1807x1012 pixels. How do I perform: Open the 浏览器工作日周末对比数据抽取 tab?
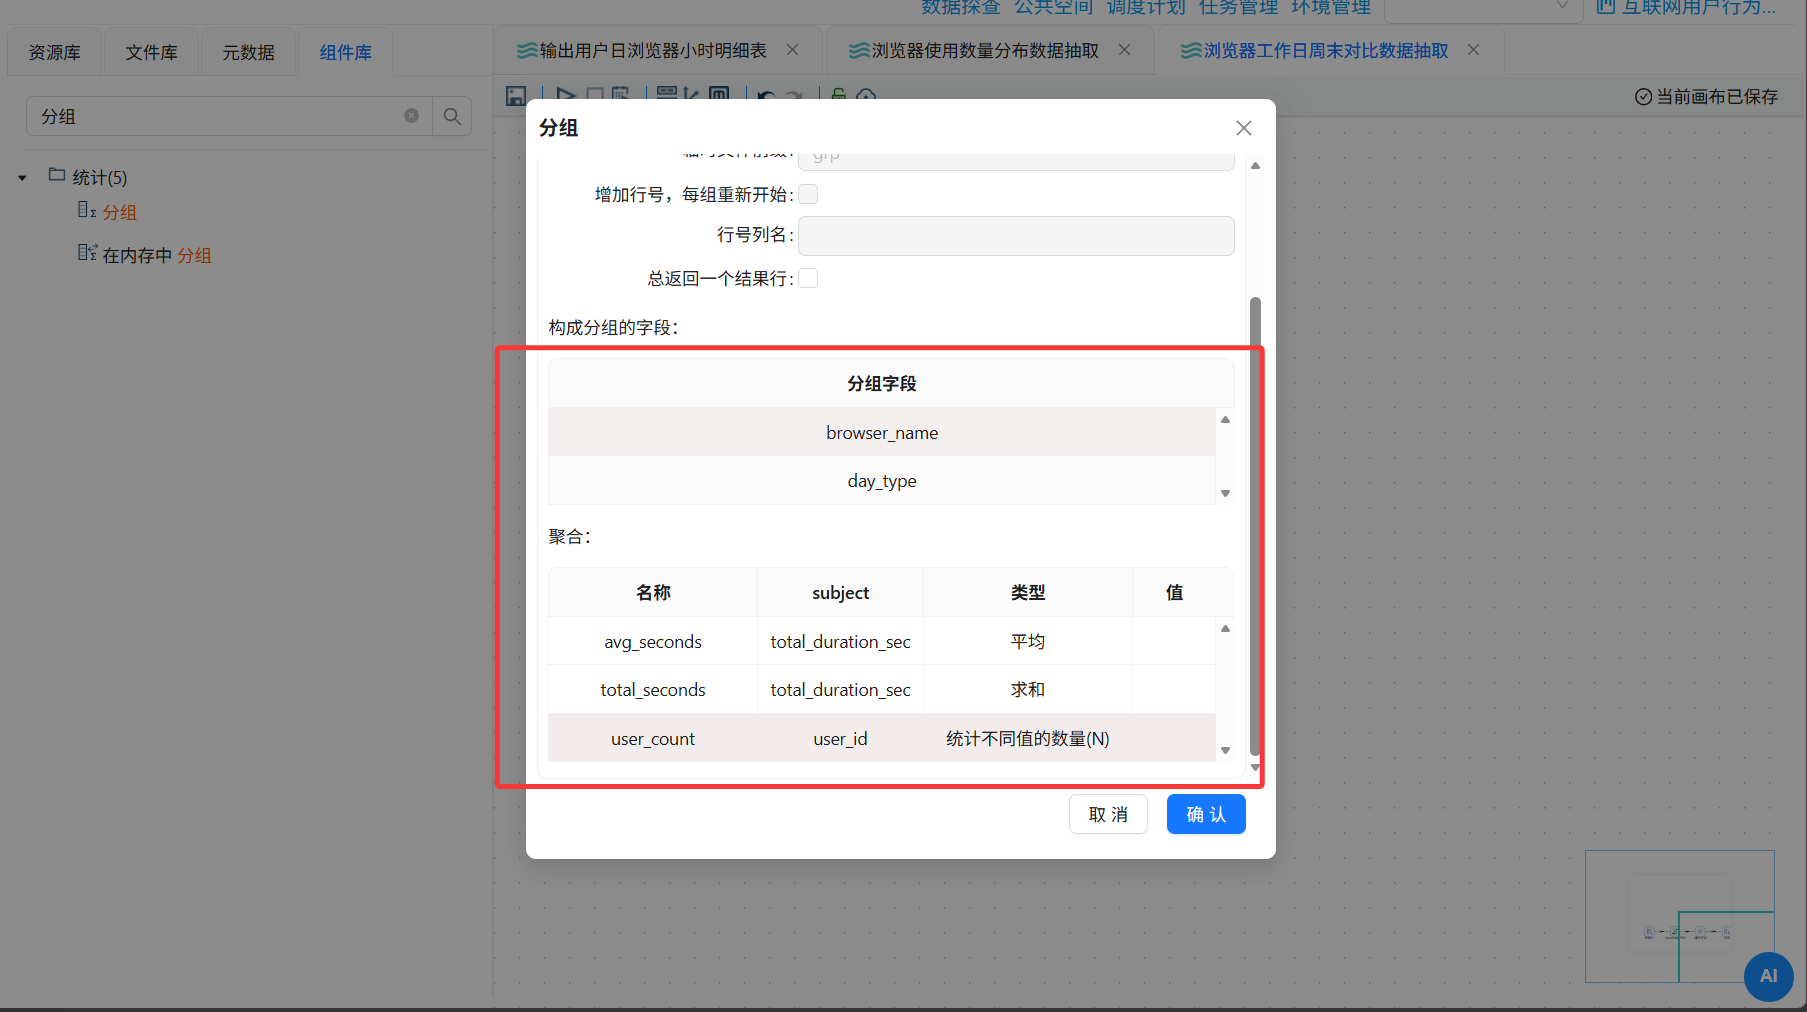point(1326,50)
